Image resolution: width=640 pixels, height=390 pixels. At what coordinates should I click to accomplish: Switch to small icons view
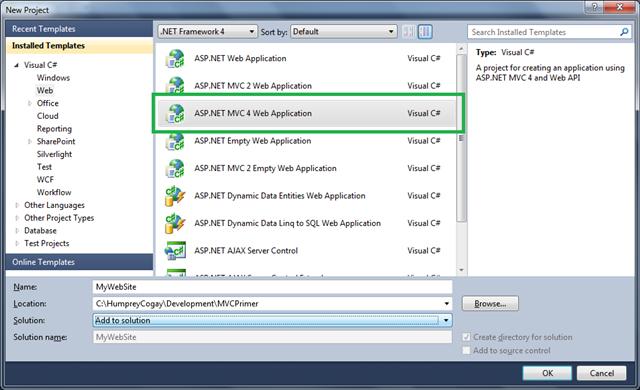[x=408, y=31]
